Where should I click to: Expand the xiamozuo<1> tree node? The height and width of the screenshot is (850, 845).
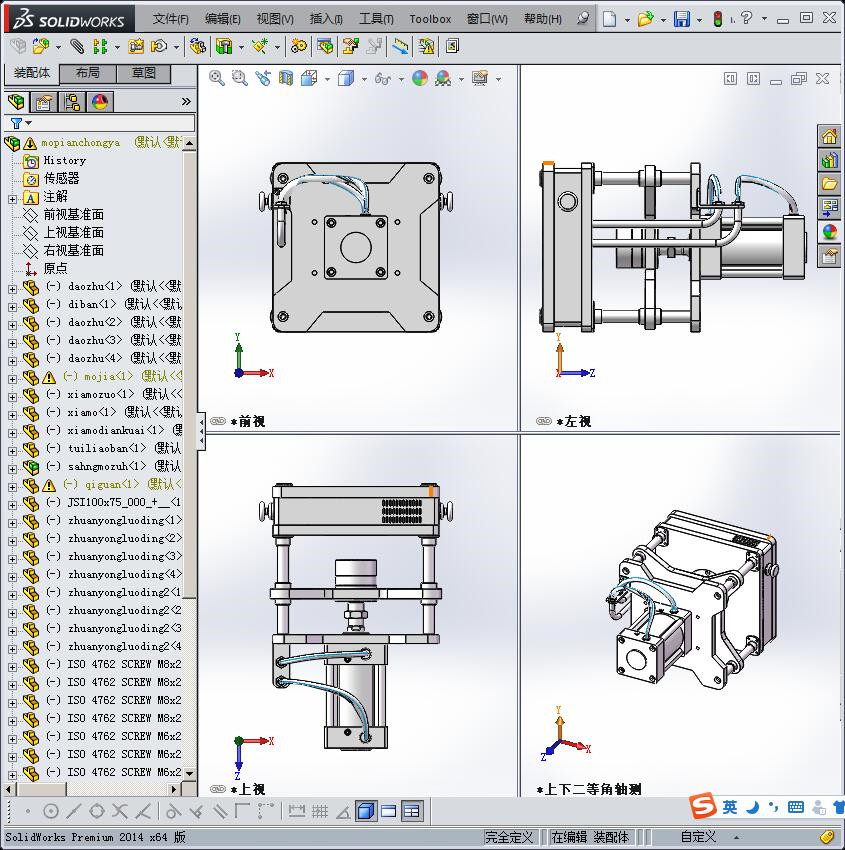tap(12, 397)
